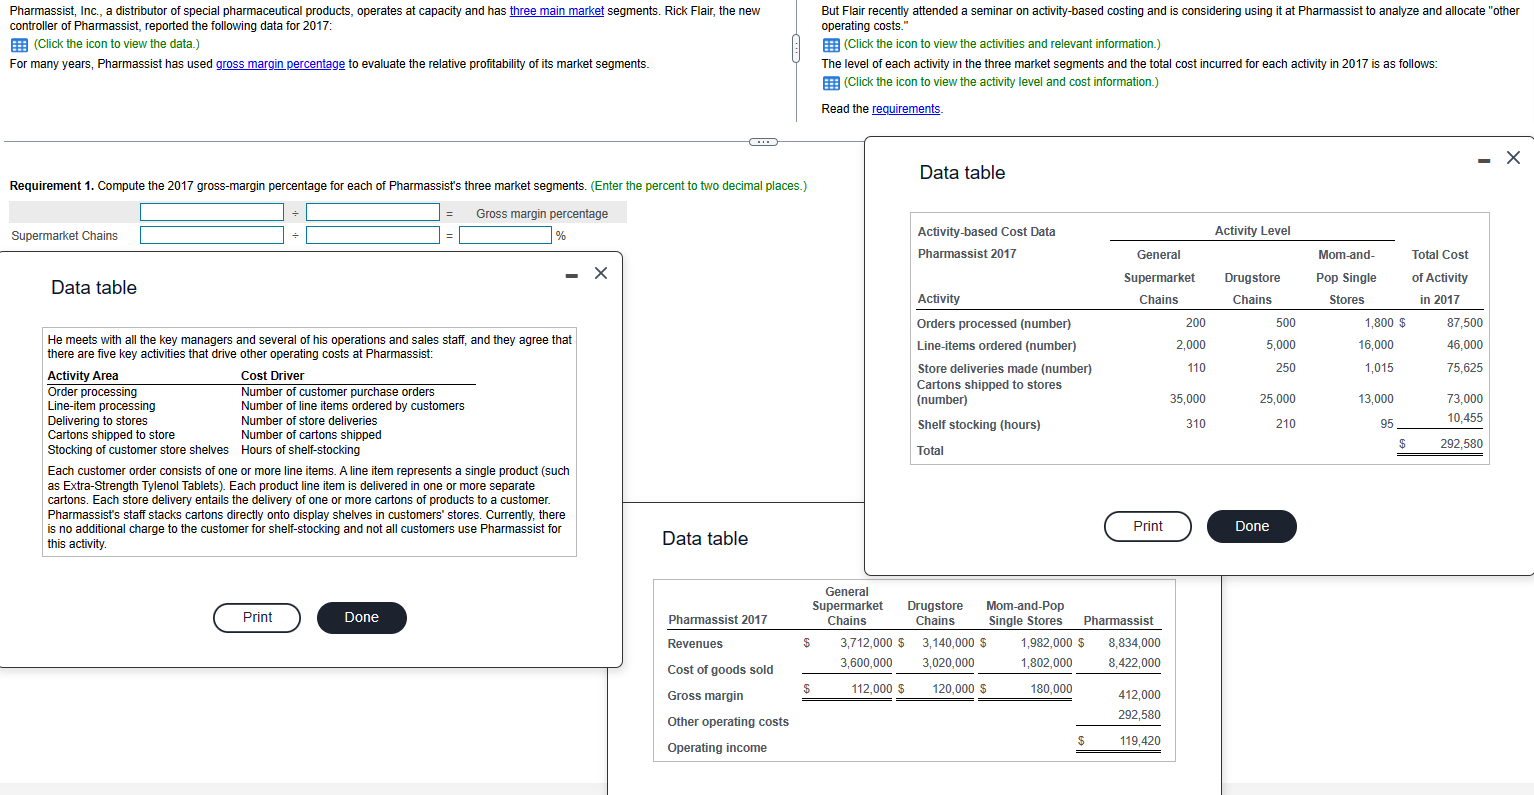Click Supermarket Chains denominator input field
The image size is (1534, 795).
[373, 235]
